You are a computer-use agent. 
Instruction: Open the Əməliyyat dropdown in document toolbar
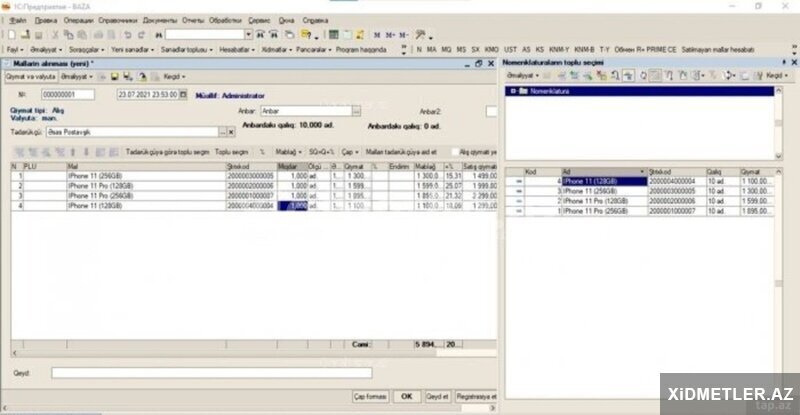coord(77,76)
